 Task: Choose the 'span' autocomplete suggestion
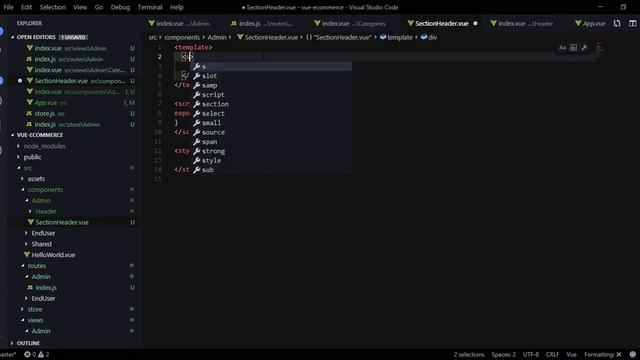tap(272, 142)
